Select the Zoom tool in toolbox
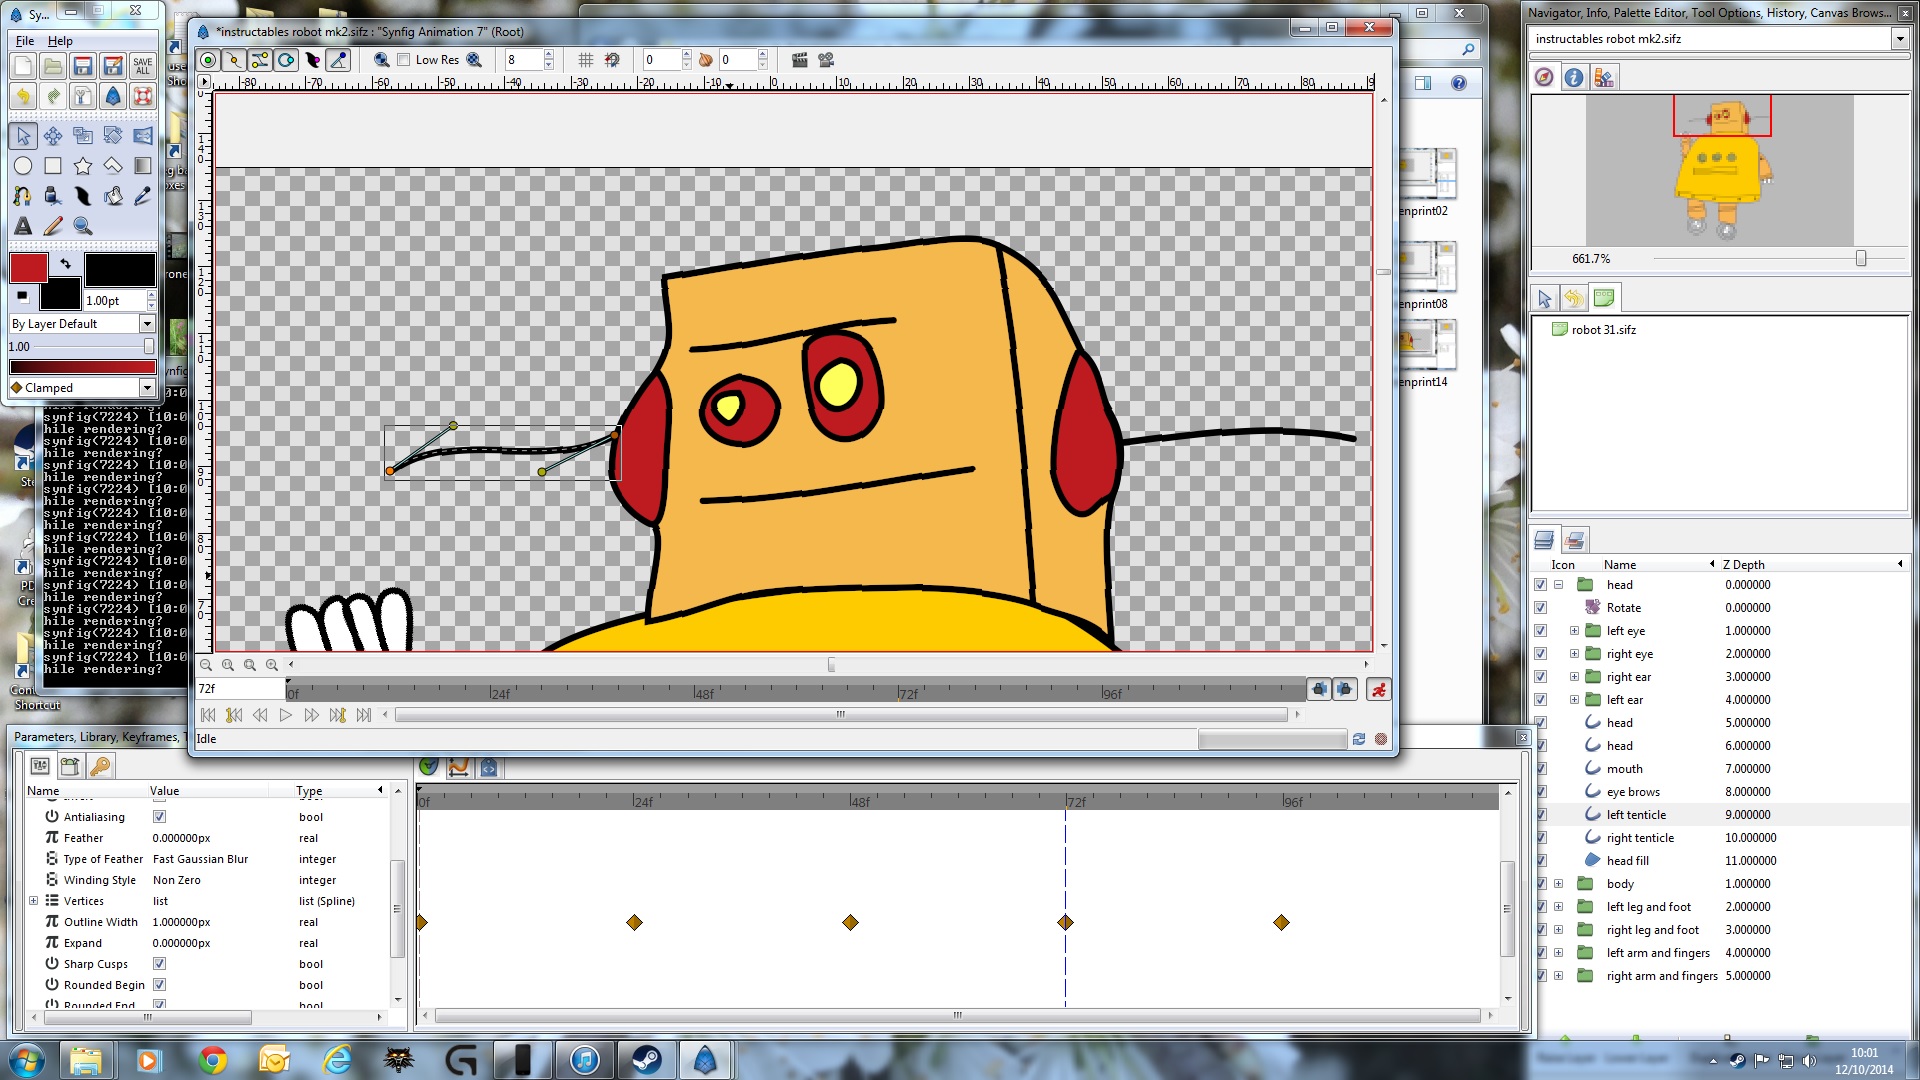Screen dimensions: 1920x1080 [83, 226]
